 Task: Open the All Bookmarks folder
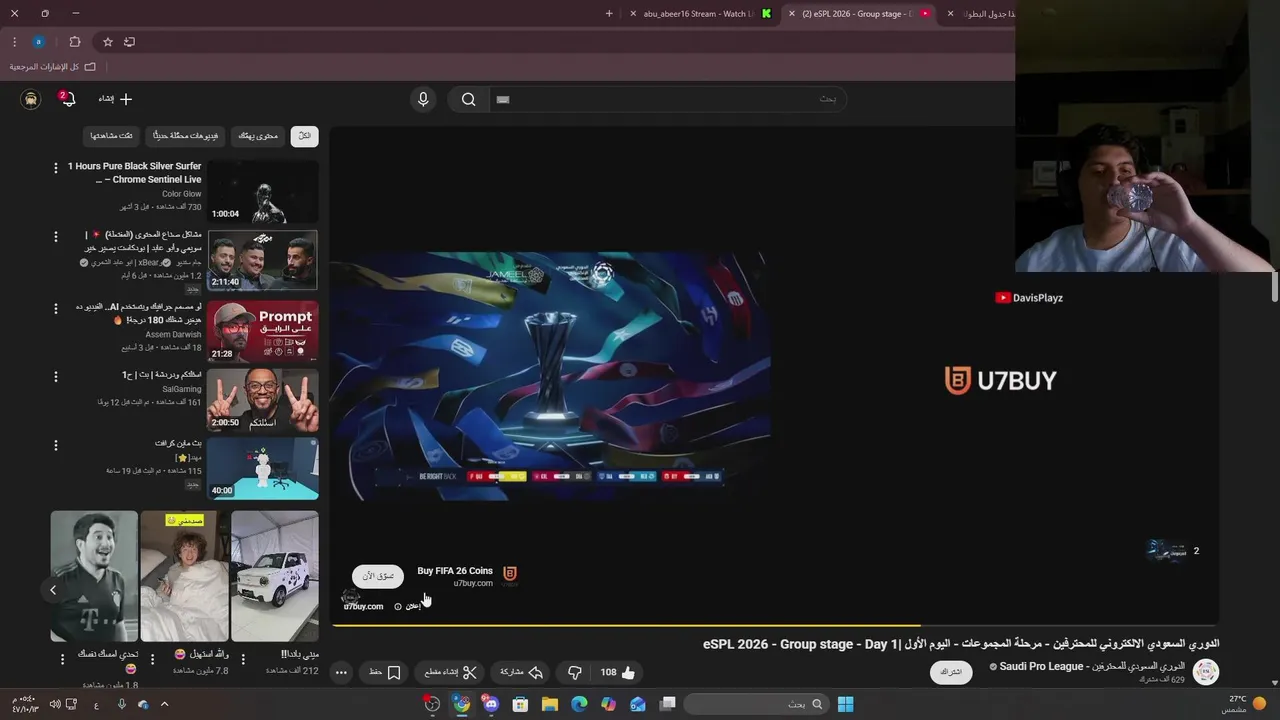53,67
